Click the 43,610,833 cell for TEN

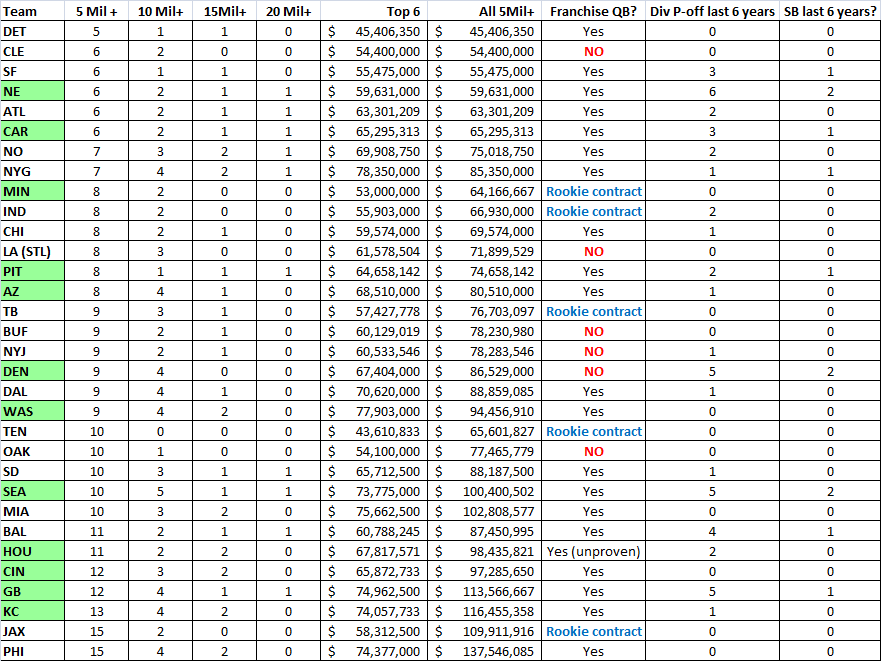point(374,432)
